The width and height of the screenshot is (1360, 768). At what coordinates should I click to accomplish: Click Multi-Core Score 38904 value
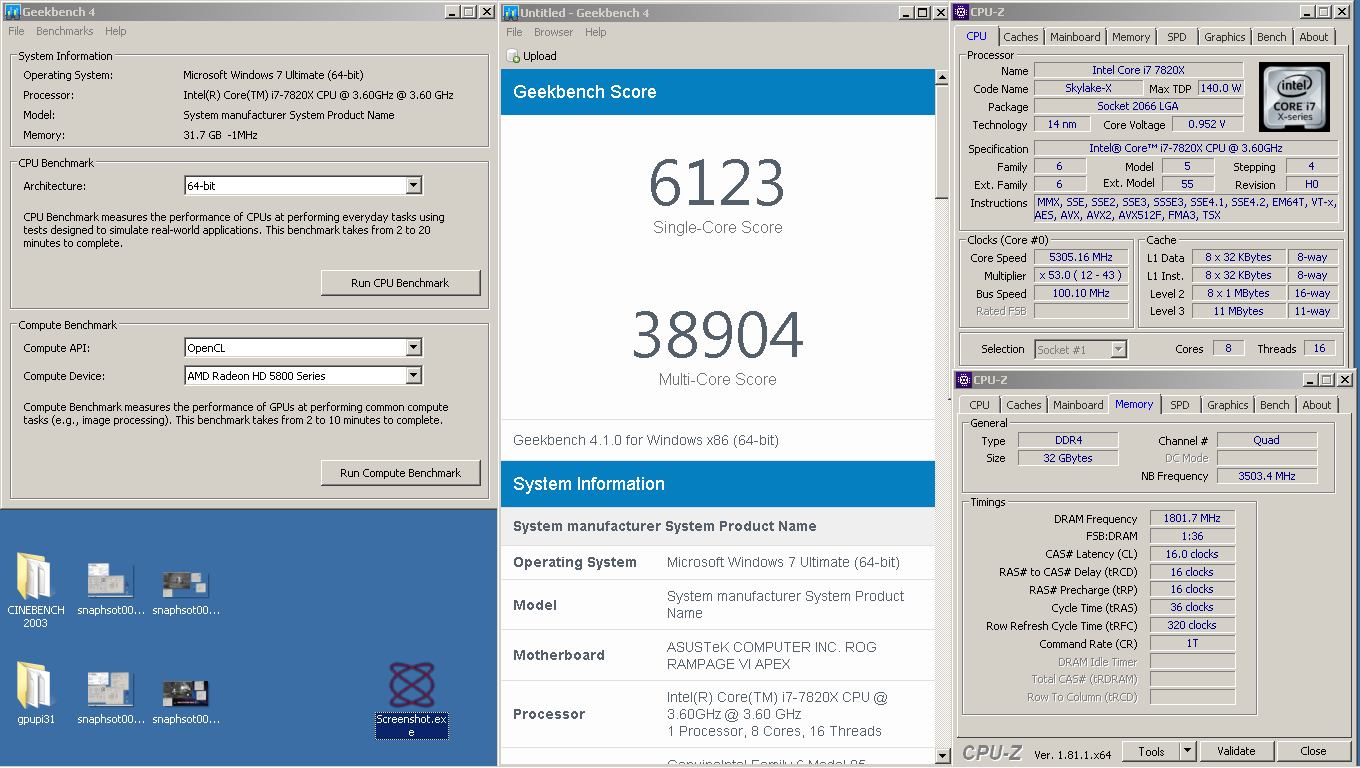tap(717, 336)
